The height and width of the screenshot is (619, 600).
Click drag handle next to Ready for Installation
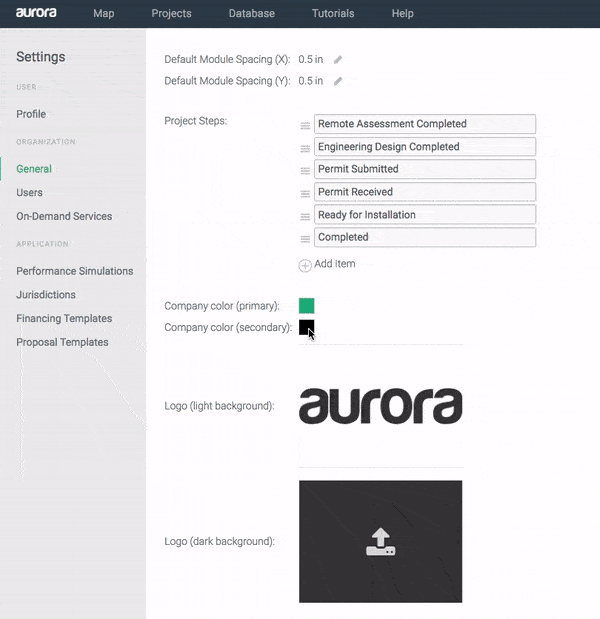pyautogui.click(x=305, y=216)
